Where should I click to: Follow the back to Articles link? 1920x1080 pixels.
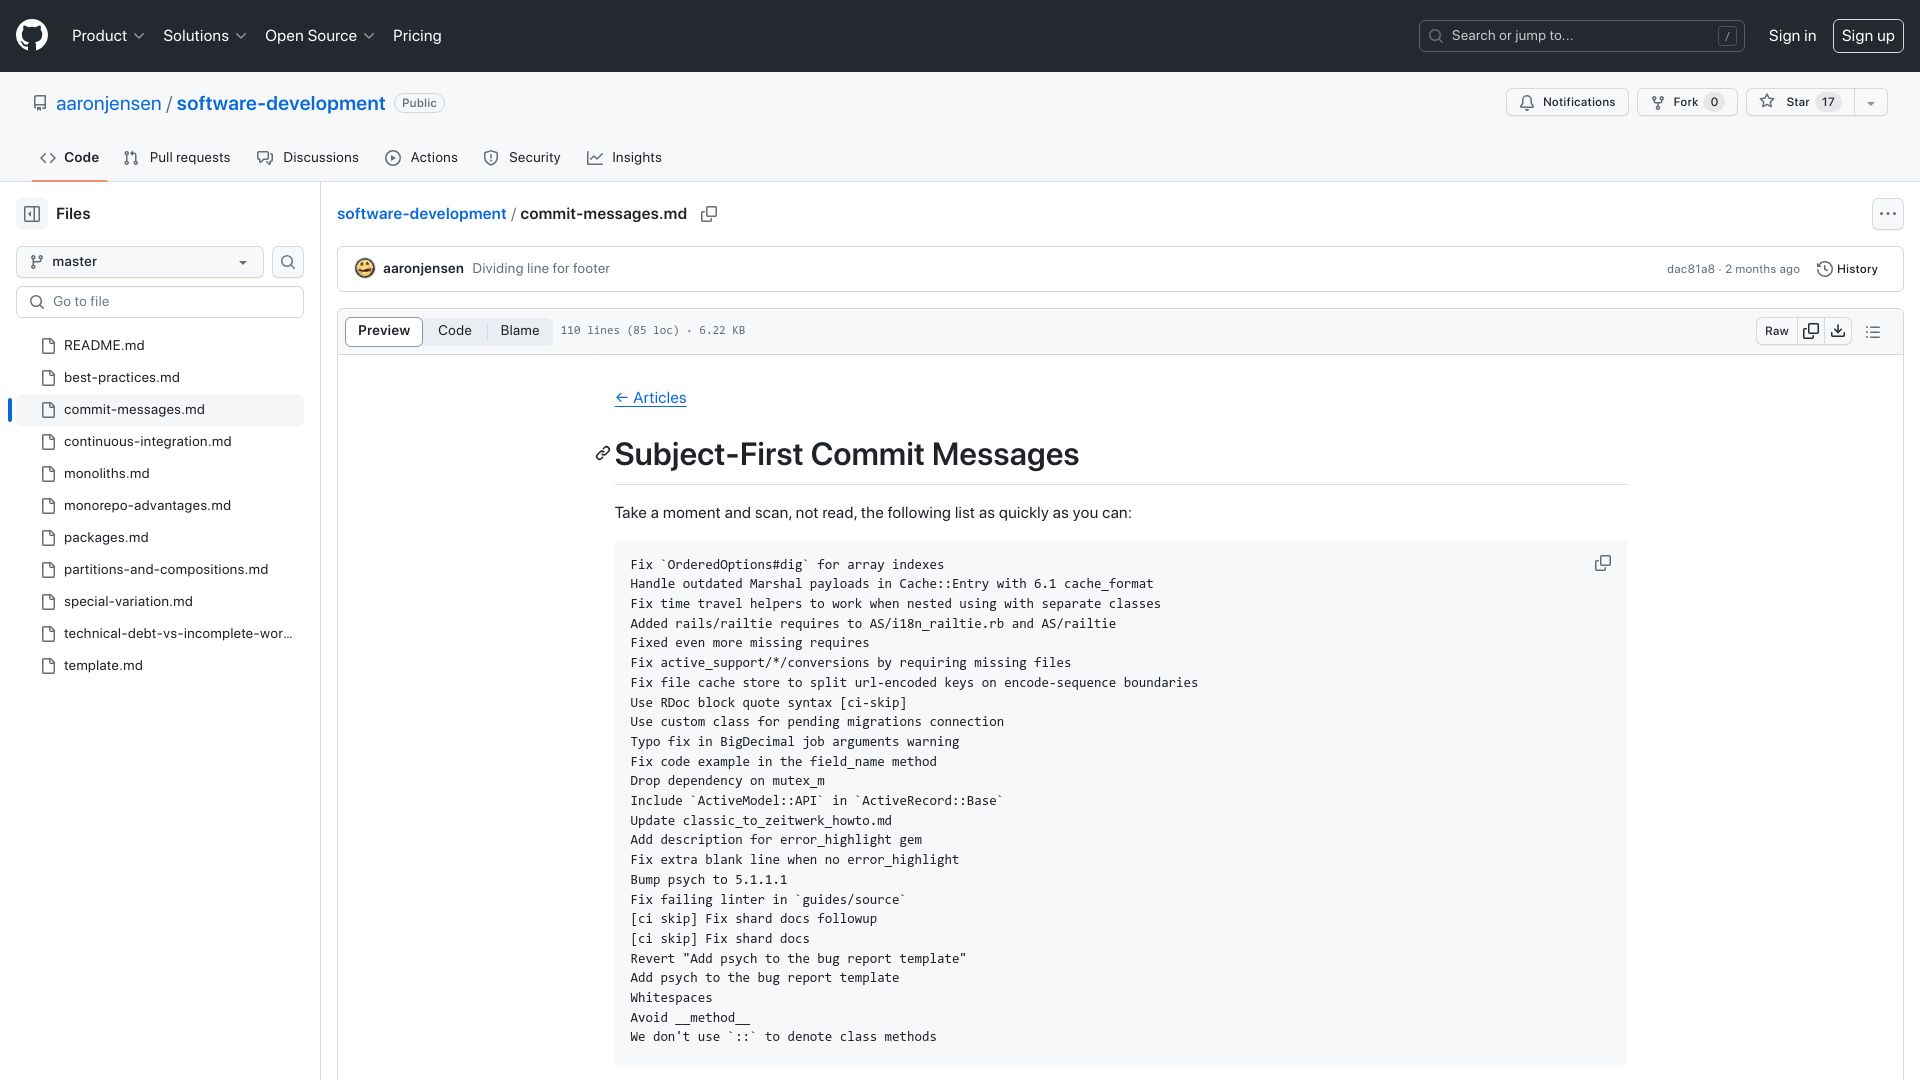651,398
